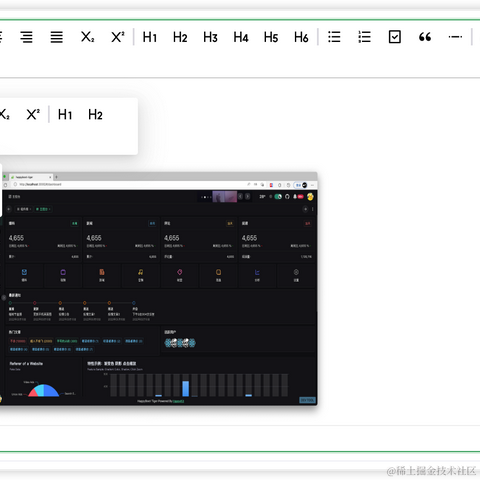Apply Heading 2 from the top toolbar

[x=180, y=37]
